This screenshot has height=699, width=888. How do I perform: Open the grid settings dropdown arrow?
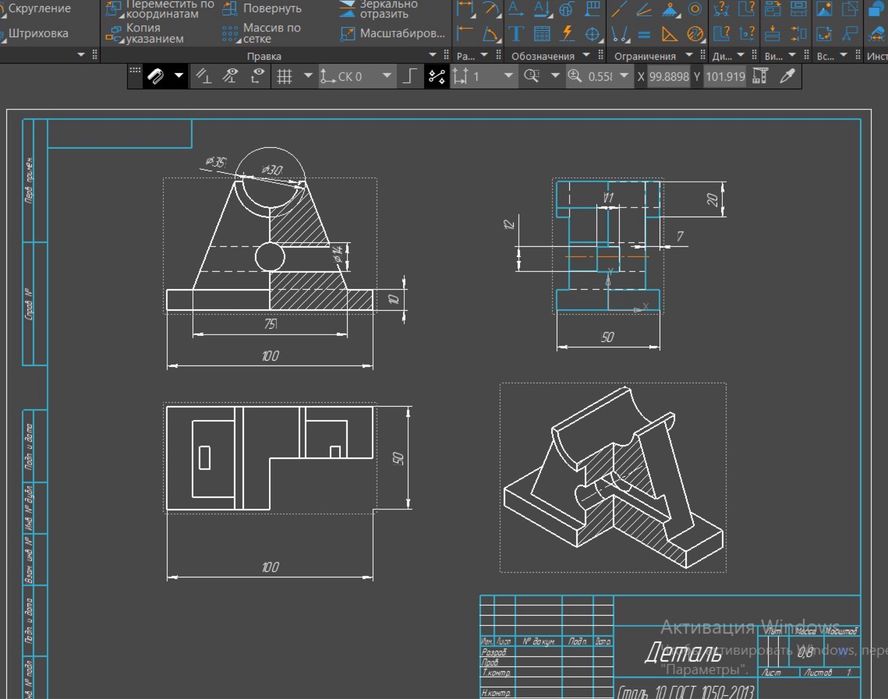[308, 76]
